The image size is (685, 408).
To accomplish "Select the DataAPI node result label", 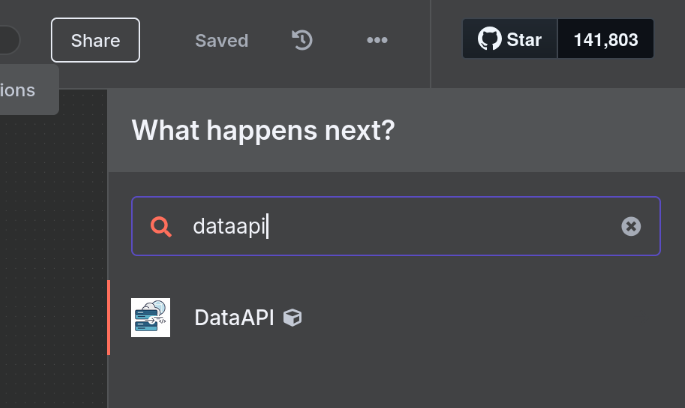I will click(234, 318).
